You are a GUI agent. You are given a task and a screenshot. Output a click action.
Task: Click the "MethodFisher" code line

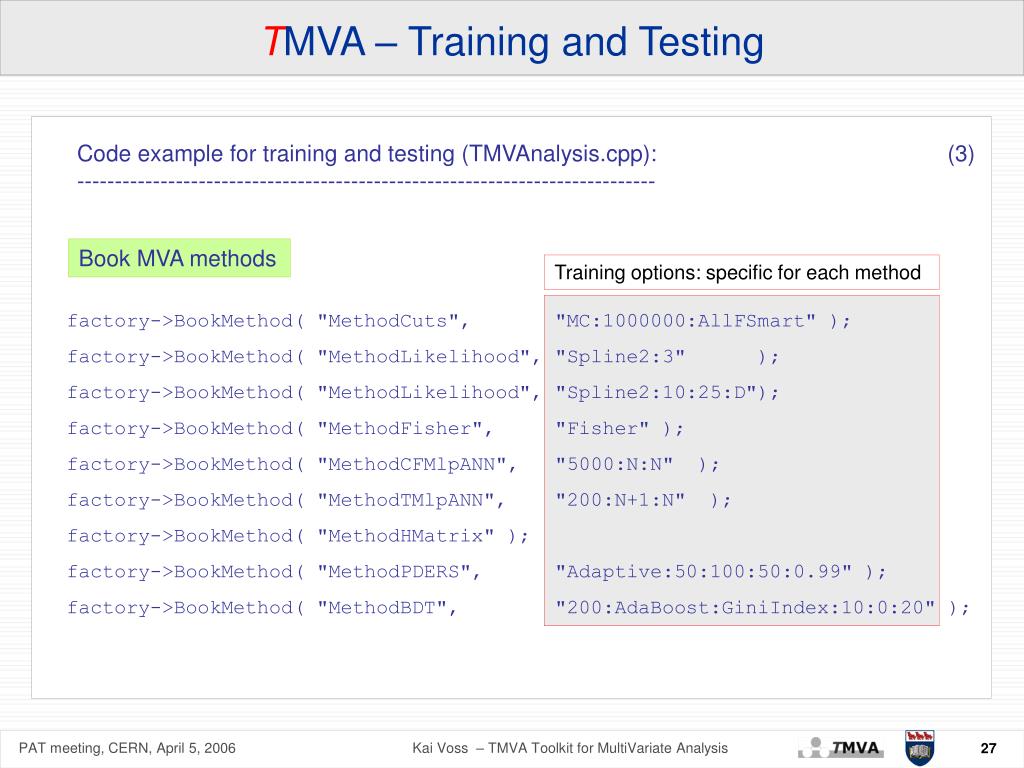click(280, 428)
